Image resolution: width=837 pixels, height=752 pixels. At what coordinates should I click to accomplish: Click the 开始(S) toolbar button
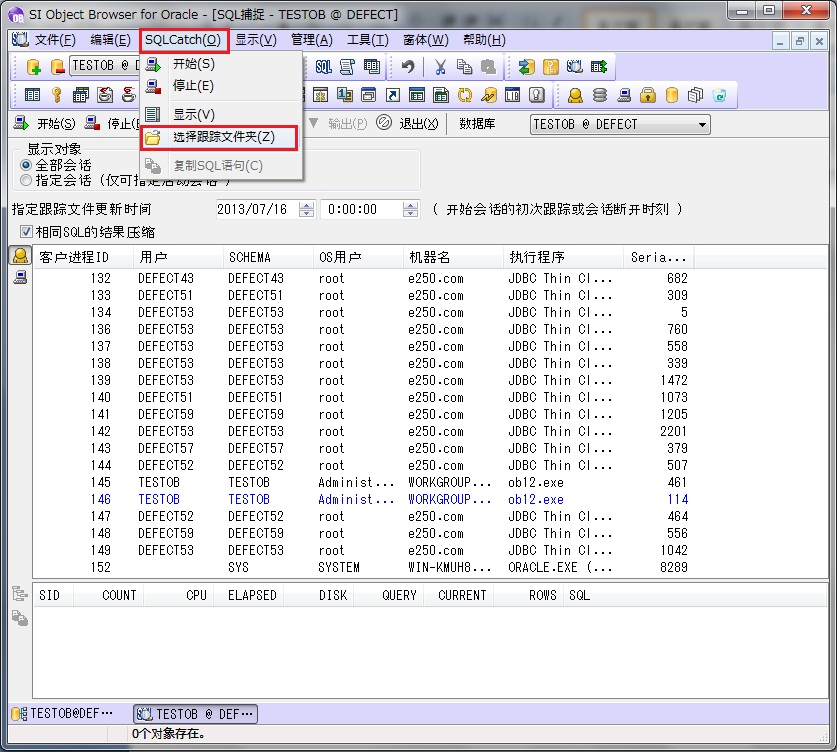(x=44, y=124)
